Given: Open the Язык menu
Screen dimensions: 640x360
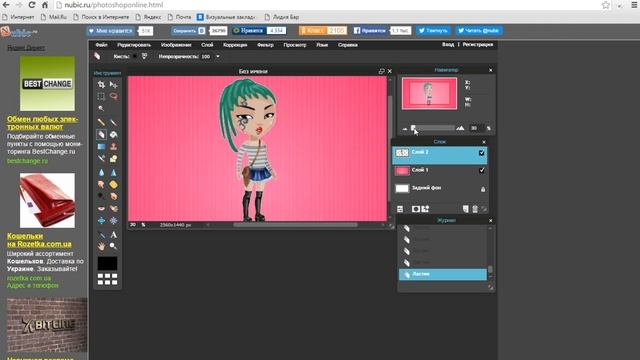Looking at the screenshot, I should (x=322, y=45).
